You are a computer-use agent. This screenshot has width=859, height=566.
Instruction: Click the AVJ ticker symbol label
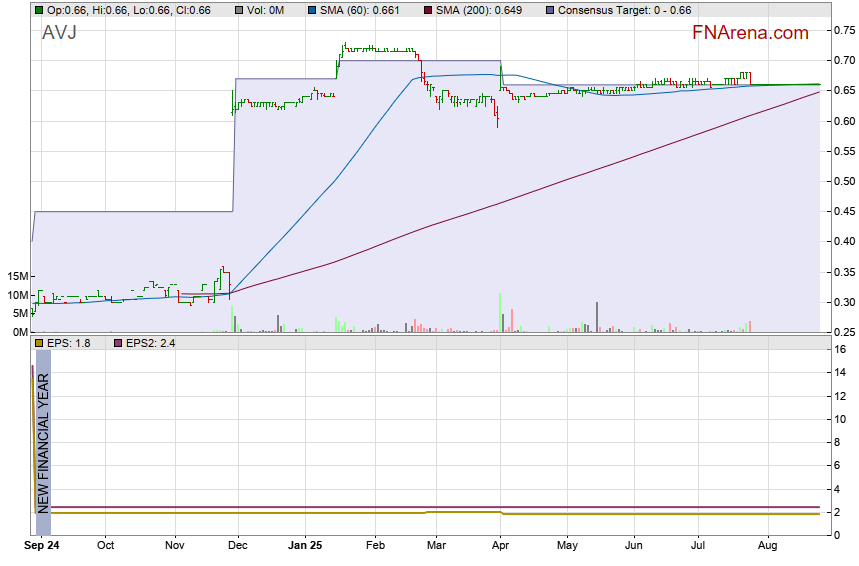(x=59, y=33)
